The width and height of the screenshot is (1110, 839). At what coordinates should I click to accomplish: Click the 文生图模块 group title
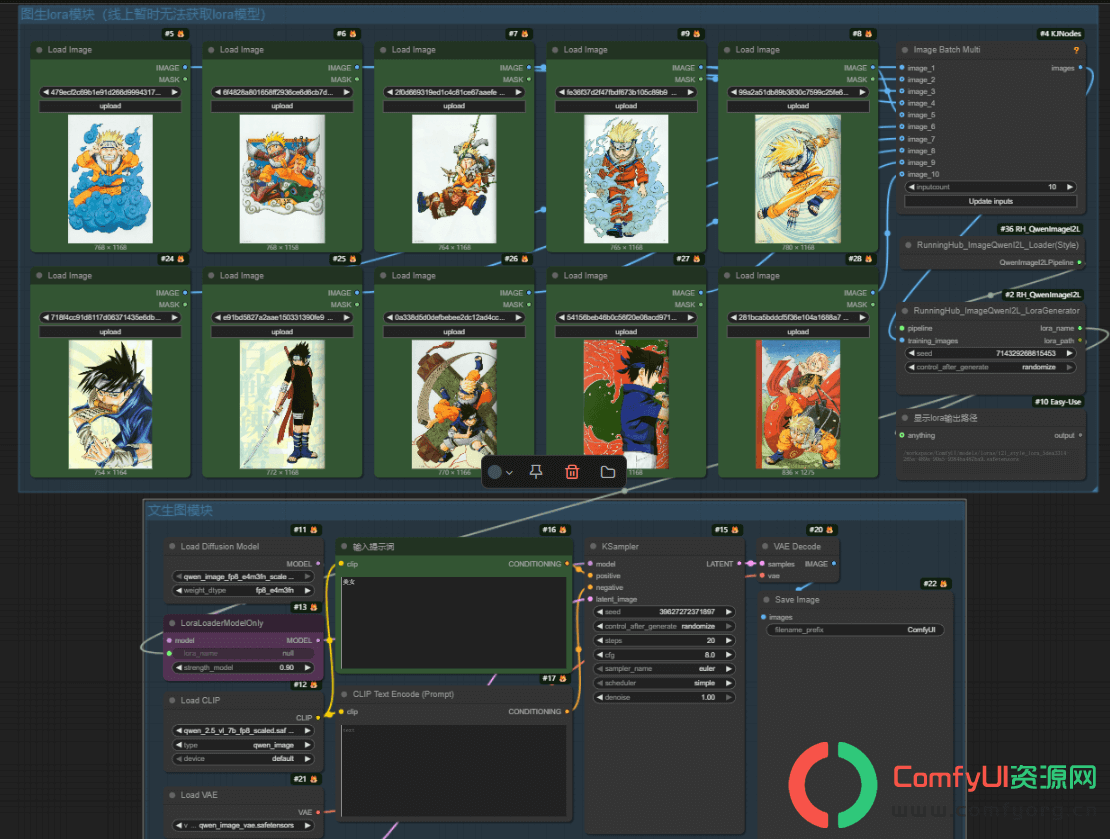[180, 510]
